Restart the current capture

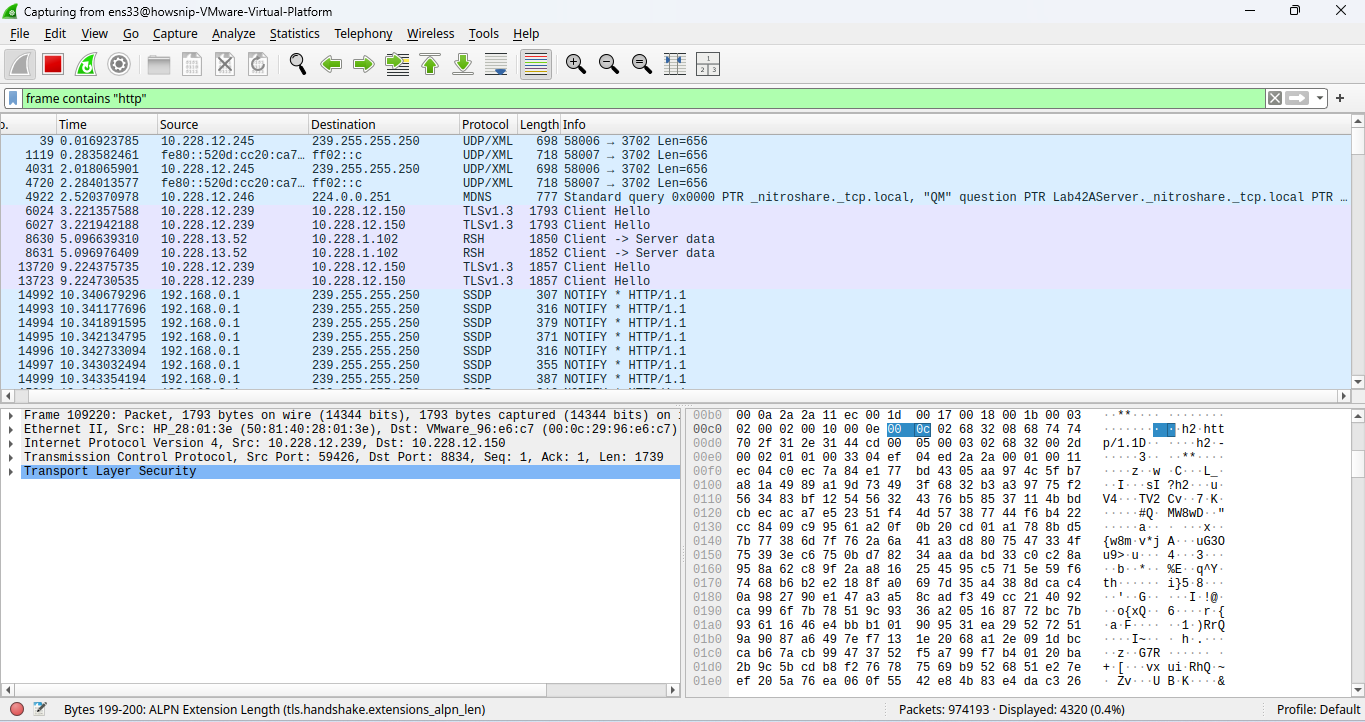click(86, 64)
